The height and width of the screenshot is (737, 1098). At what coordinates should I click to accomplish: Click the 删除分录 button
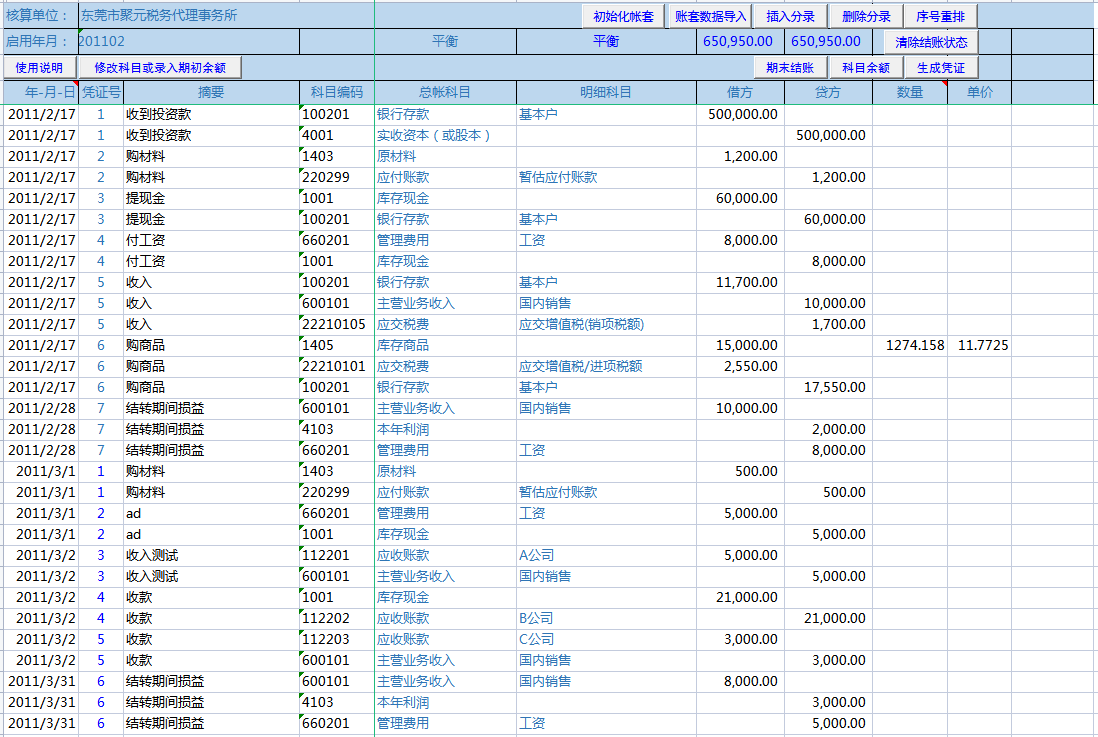pyautogui.click(x=866, y=15)
